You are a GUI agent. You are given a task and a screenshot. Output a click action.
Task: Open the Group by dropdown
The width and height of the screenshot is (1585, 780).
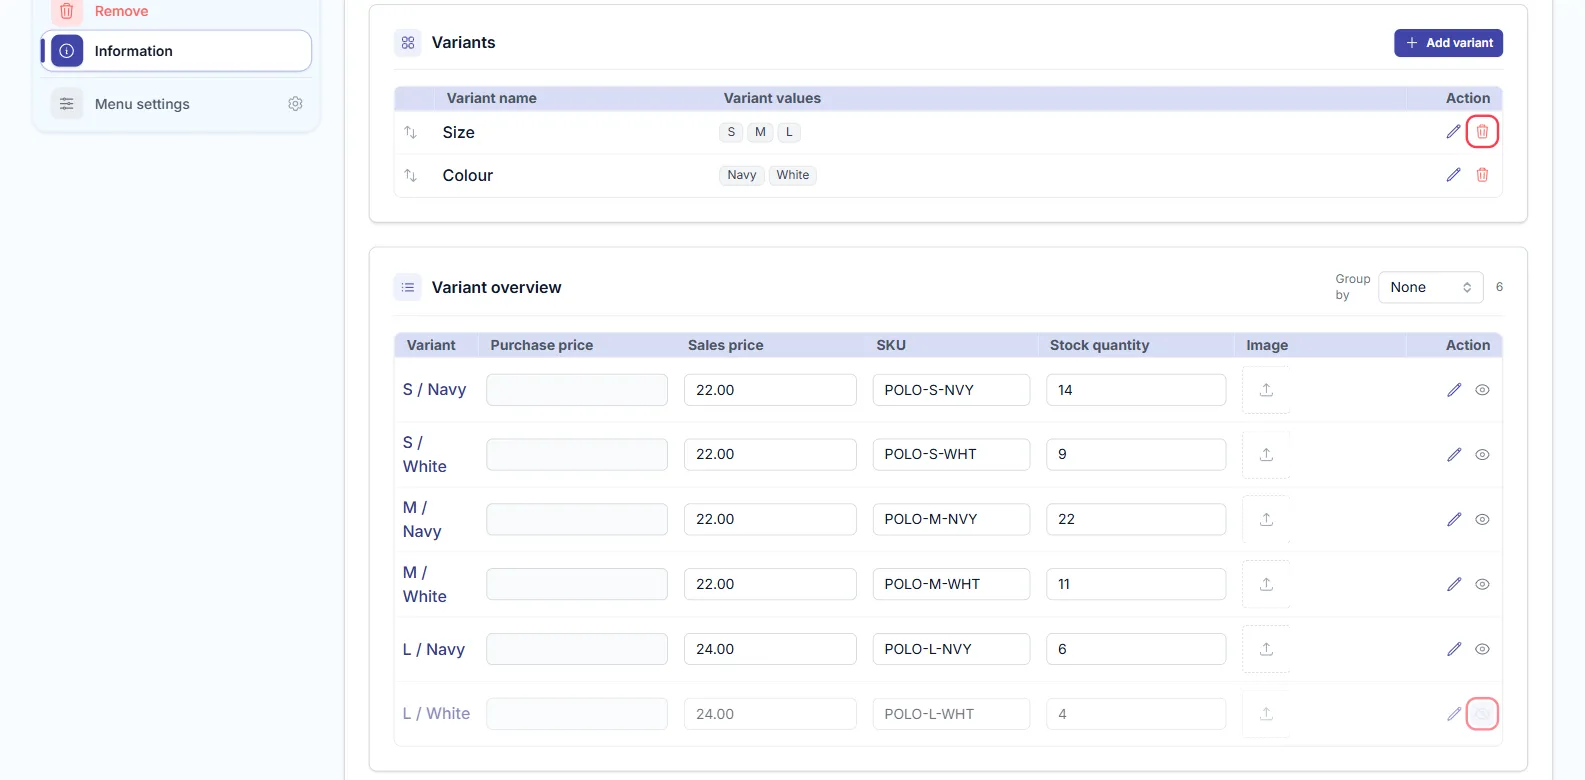(1430, 287)
